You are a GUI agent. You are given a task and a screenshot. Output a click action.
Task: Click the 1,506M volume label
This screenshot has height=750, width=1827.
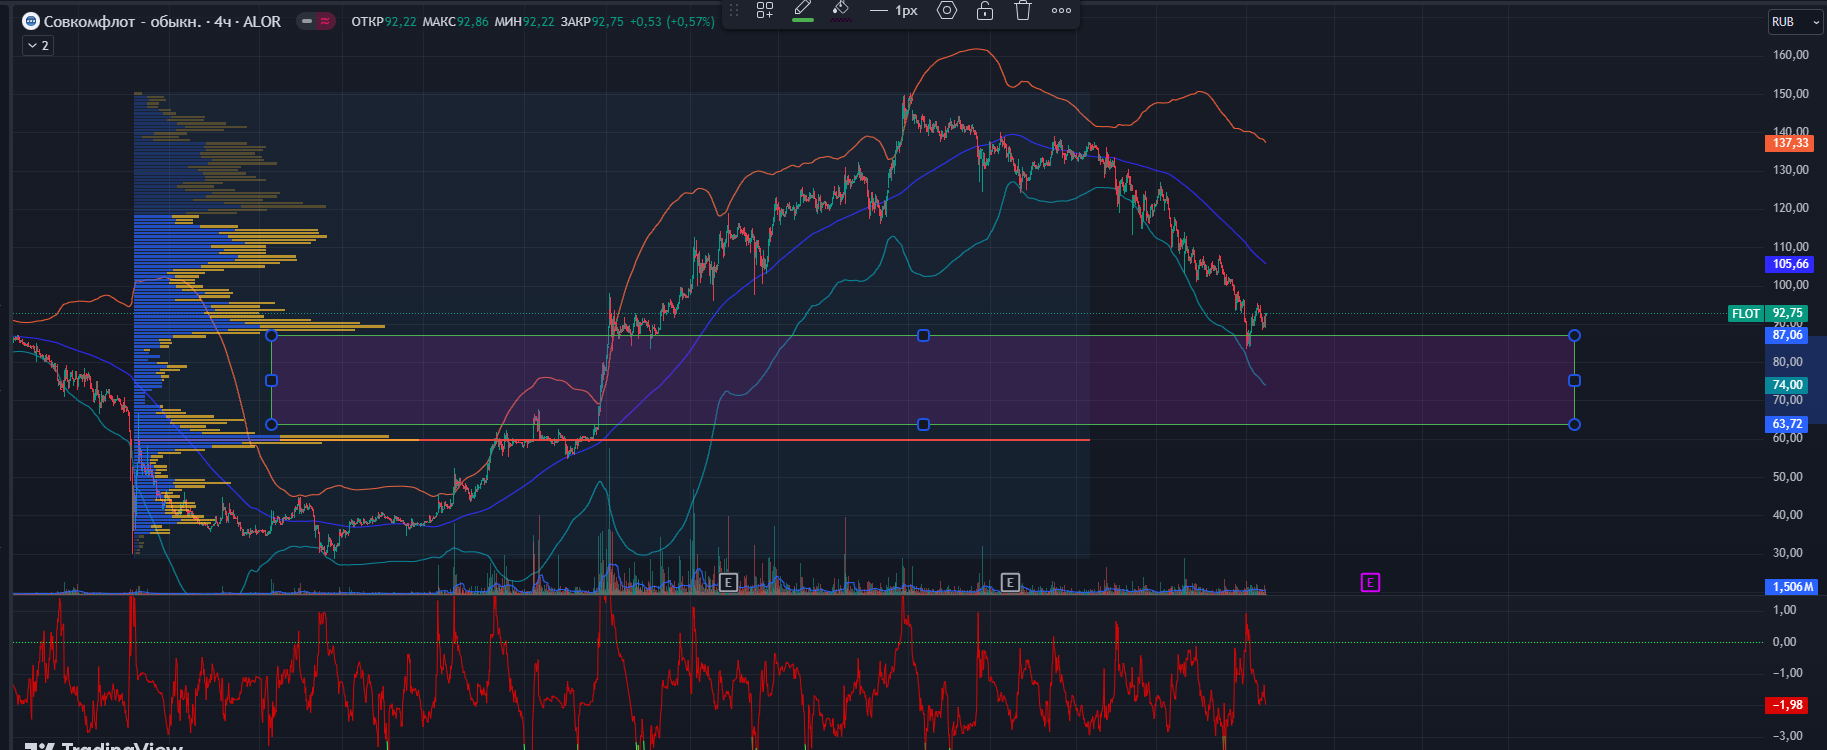pyautogui.click(x=1790, y=587)
